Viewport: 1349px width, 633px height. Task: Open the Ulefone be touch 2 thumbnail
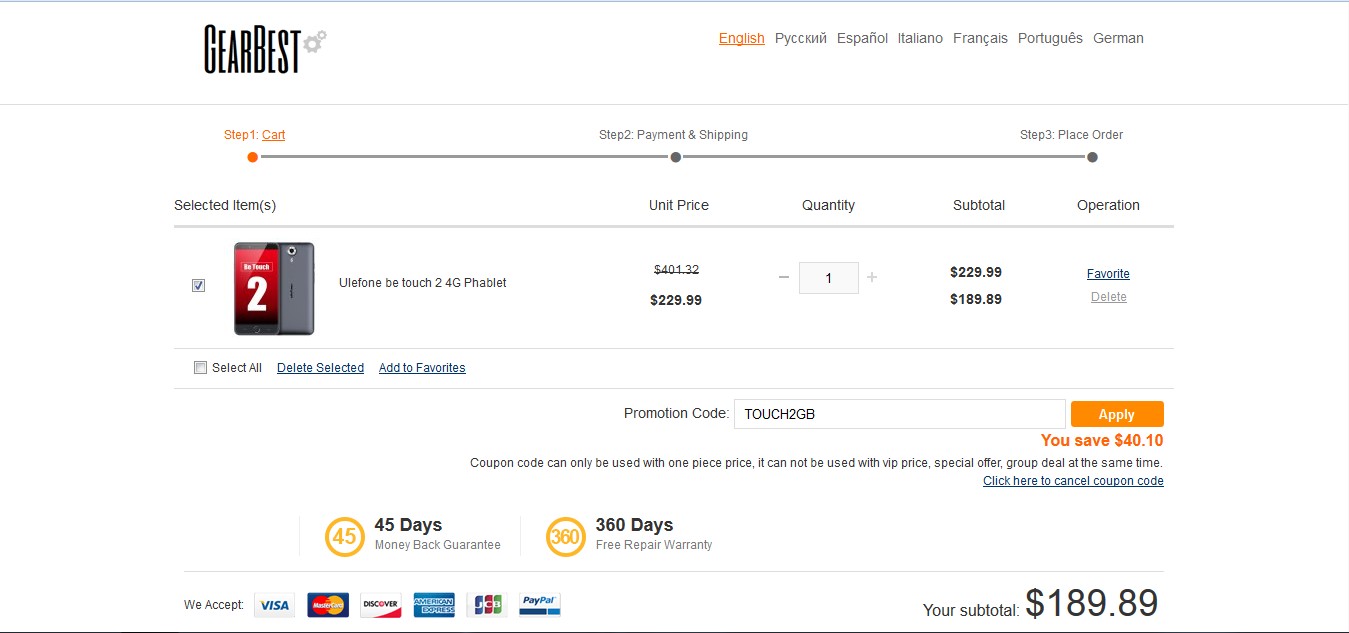click(274, 288)
